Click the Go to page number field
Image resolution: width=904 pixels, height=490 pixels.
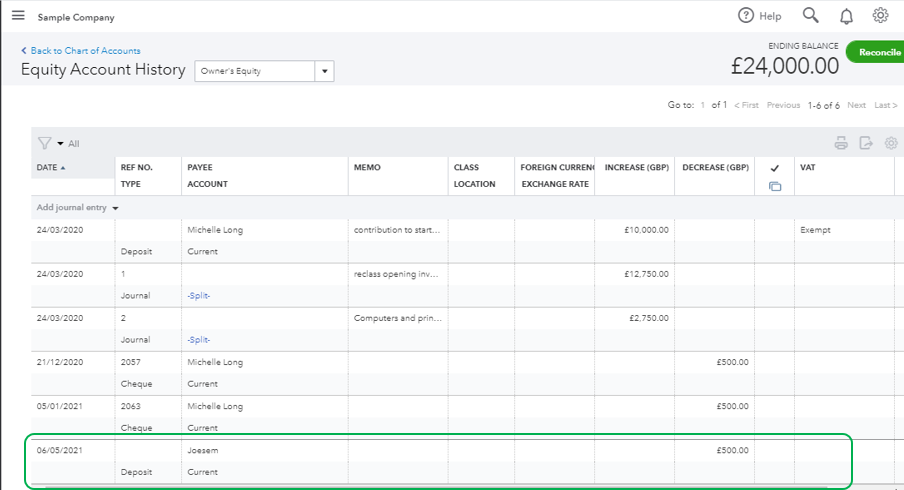coord(703,105)
